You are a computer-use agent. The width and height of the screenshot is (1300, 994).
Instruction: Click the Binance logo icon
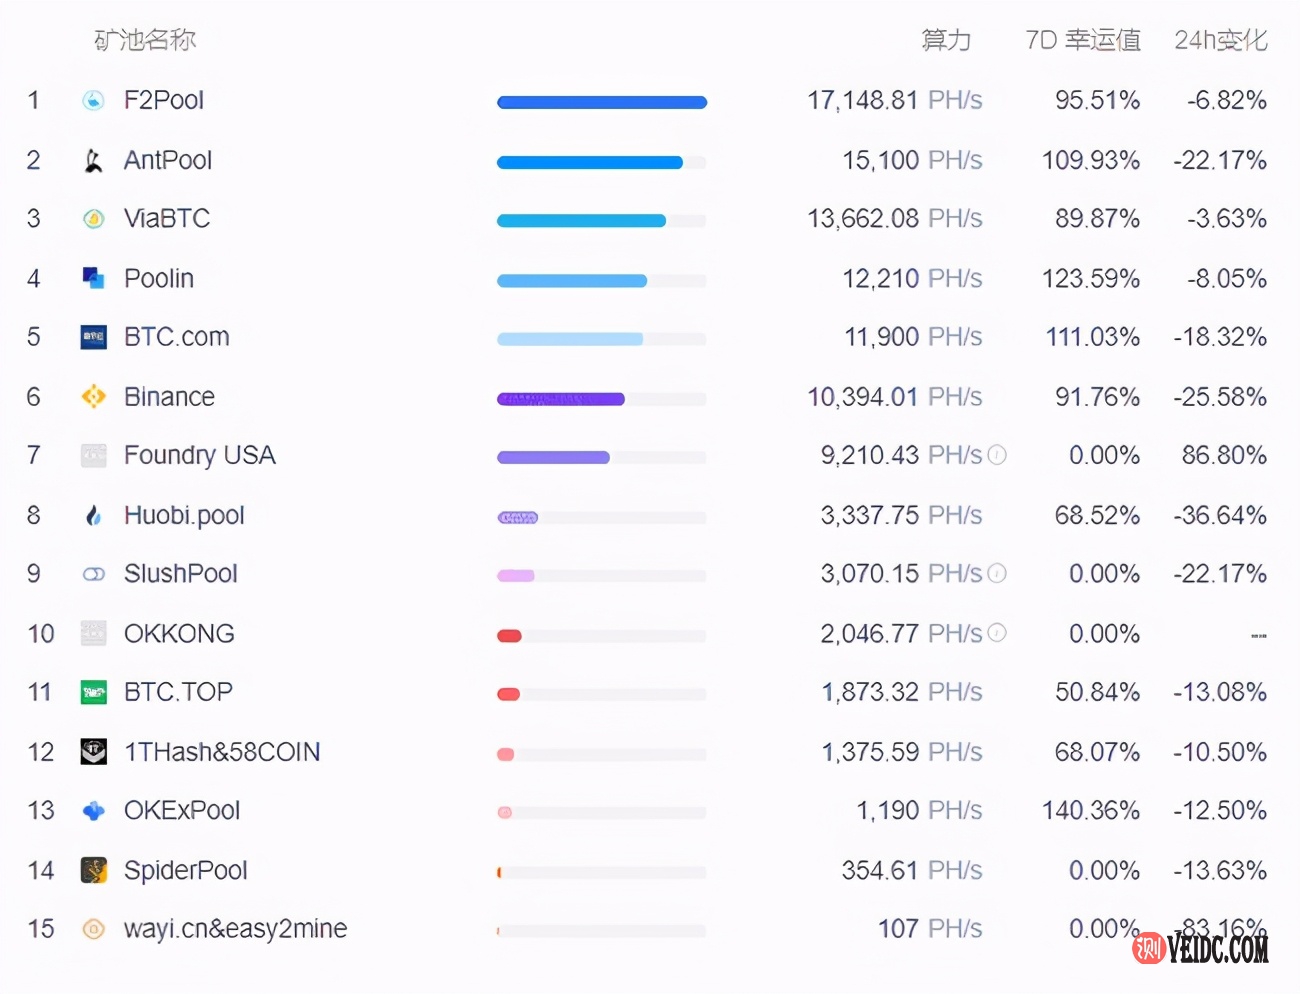click(x=93, y=397)
